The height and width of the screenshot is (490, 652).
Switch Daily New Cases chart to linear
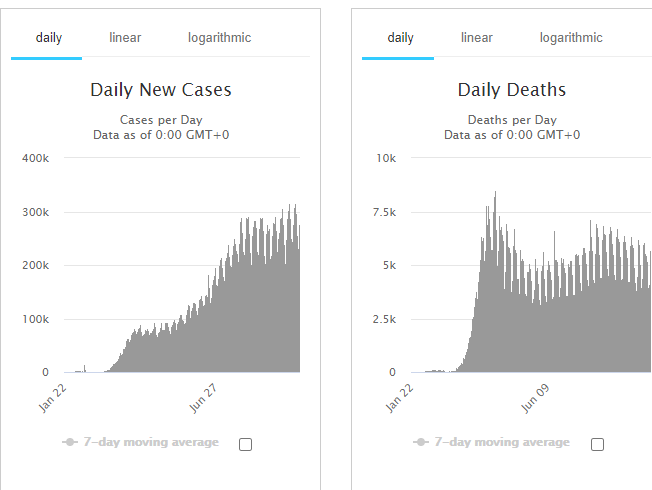(x=125, y=38)
